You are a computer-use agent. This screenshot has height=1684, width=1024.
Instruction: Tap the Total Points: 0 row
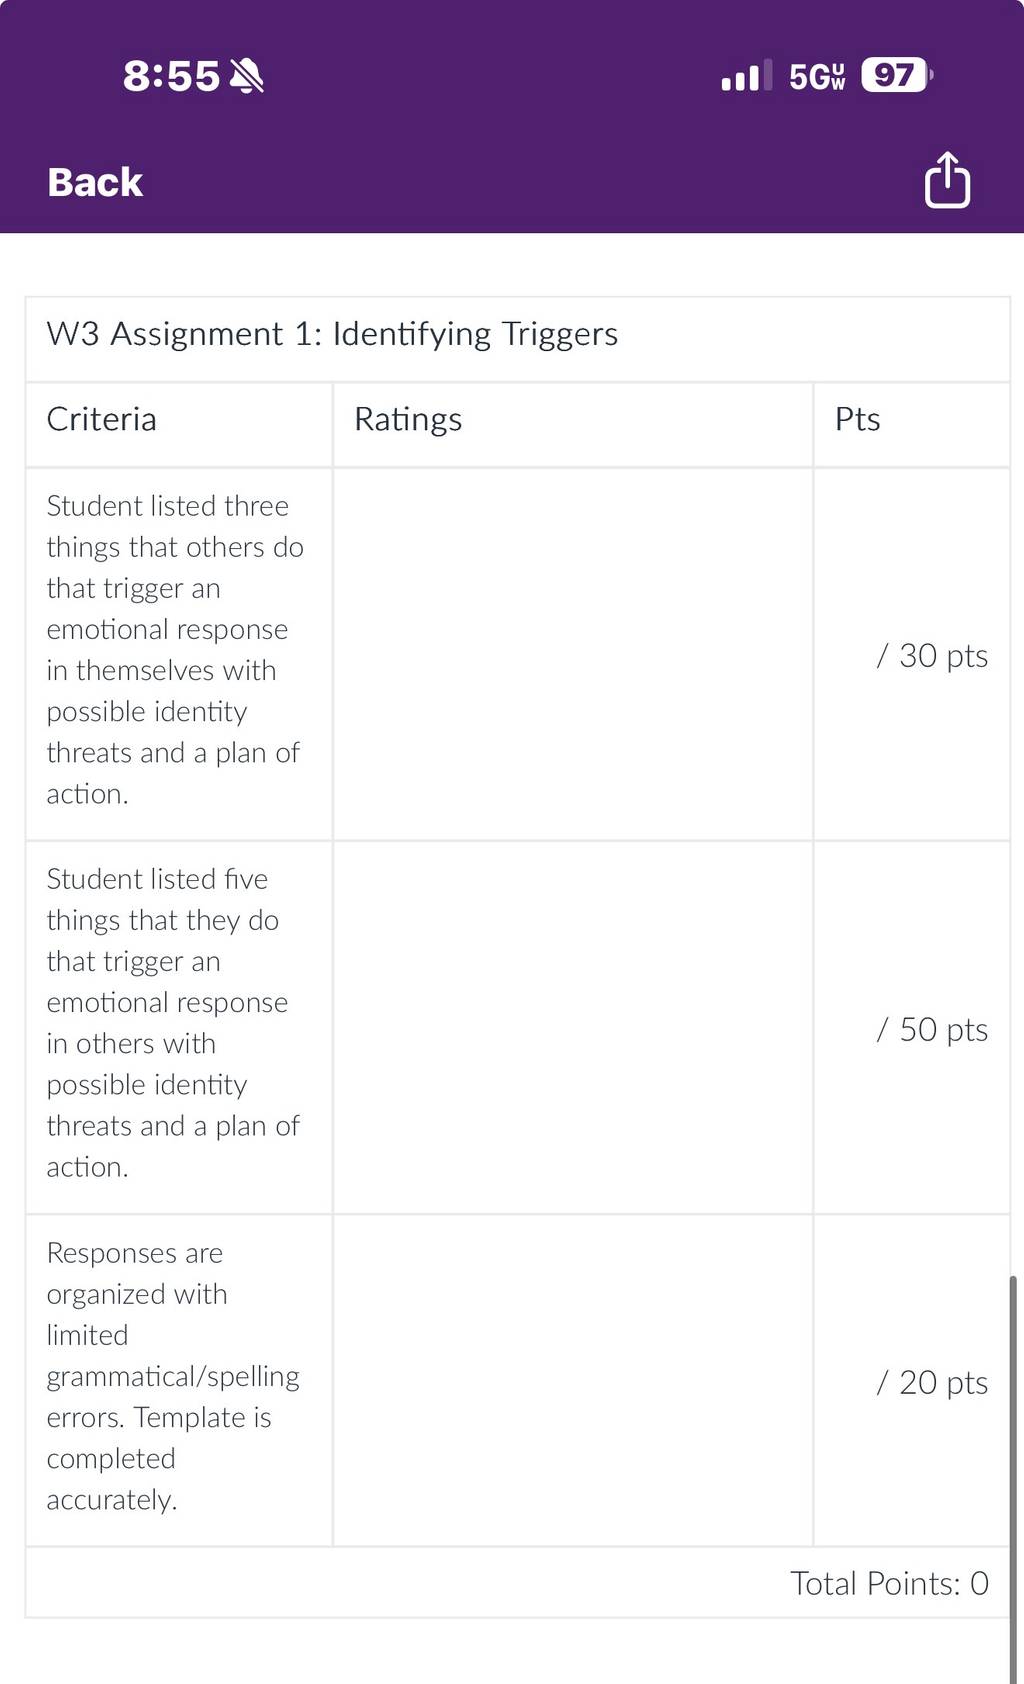point(518,1583)
